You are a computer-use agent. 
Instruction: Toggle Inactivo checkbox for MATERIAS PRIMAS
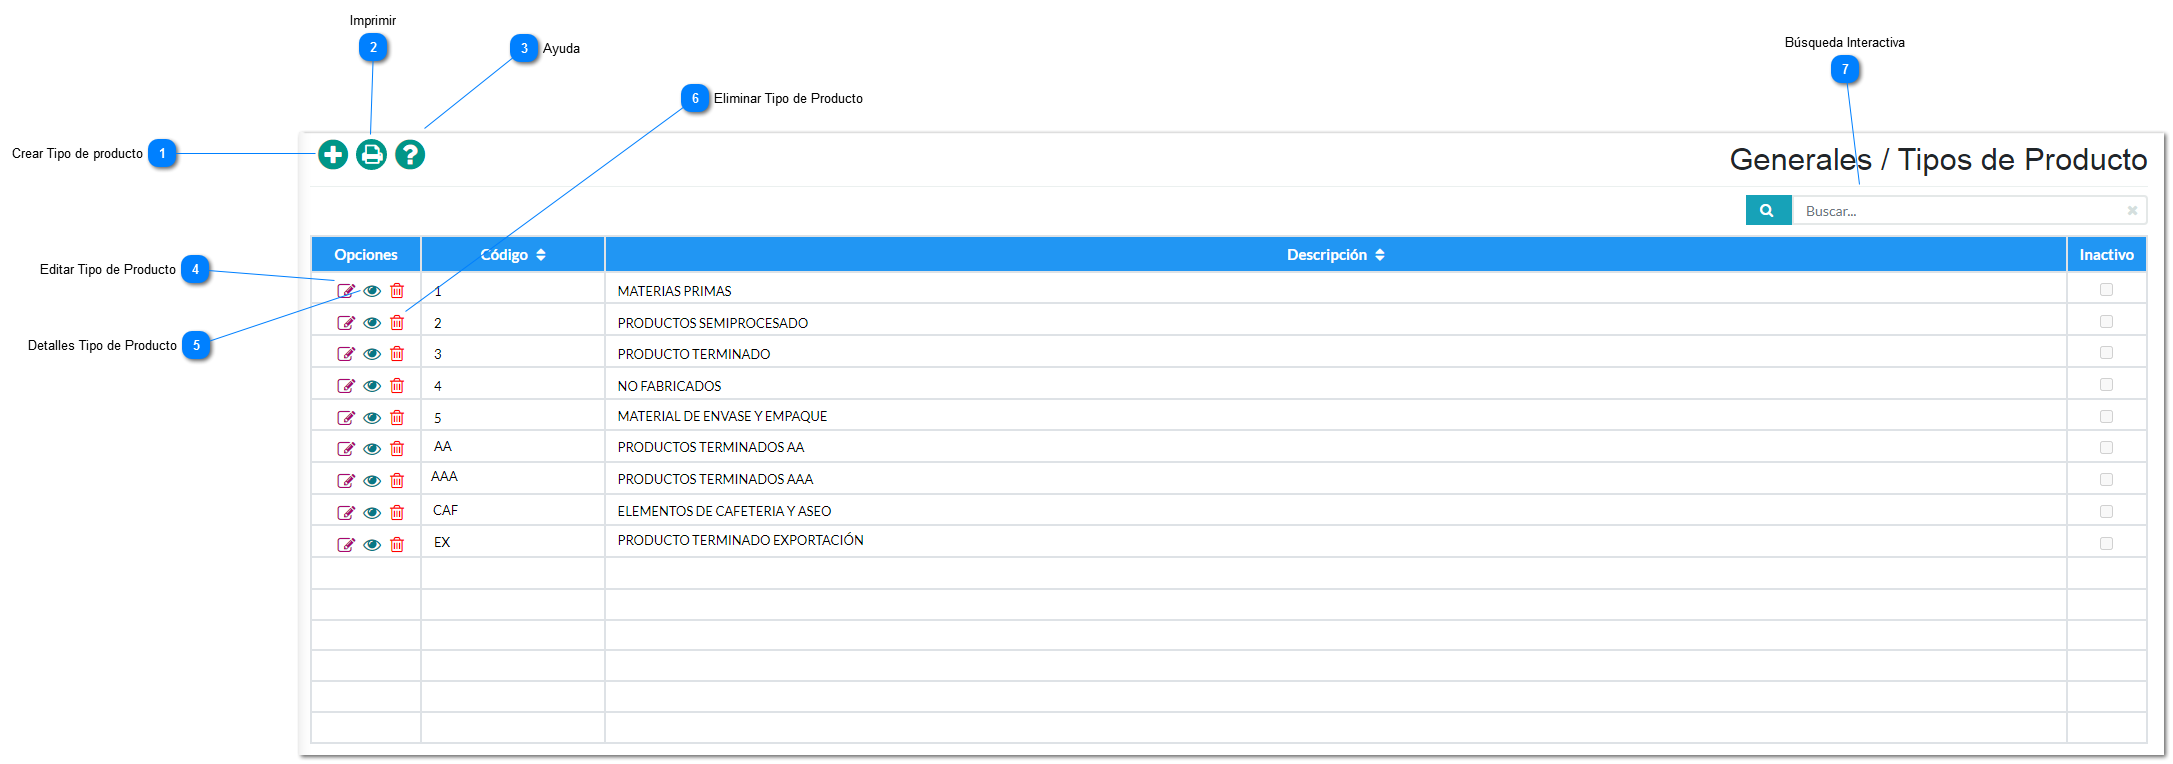(x=2106, y=290)
